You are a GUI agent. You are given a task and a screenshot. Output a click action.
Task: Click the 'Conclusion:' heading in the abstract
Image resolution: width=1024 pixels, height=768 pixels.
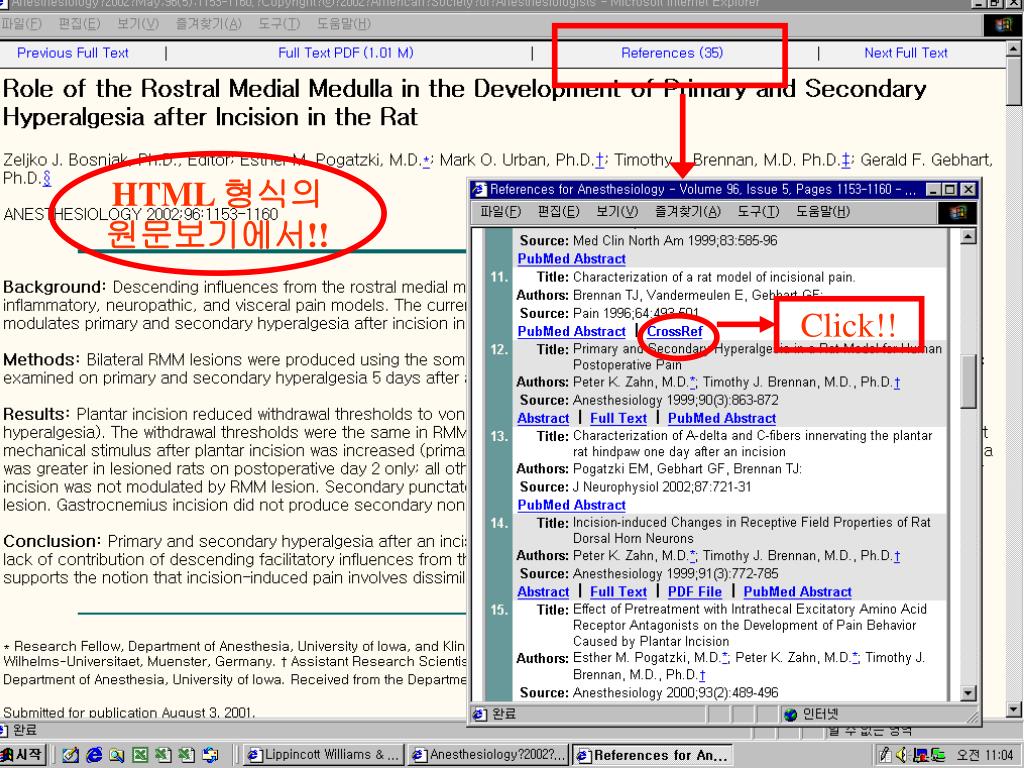(52, 541)
